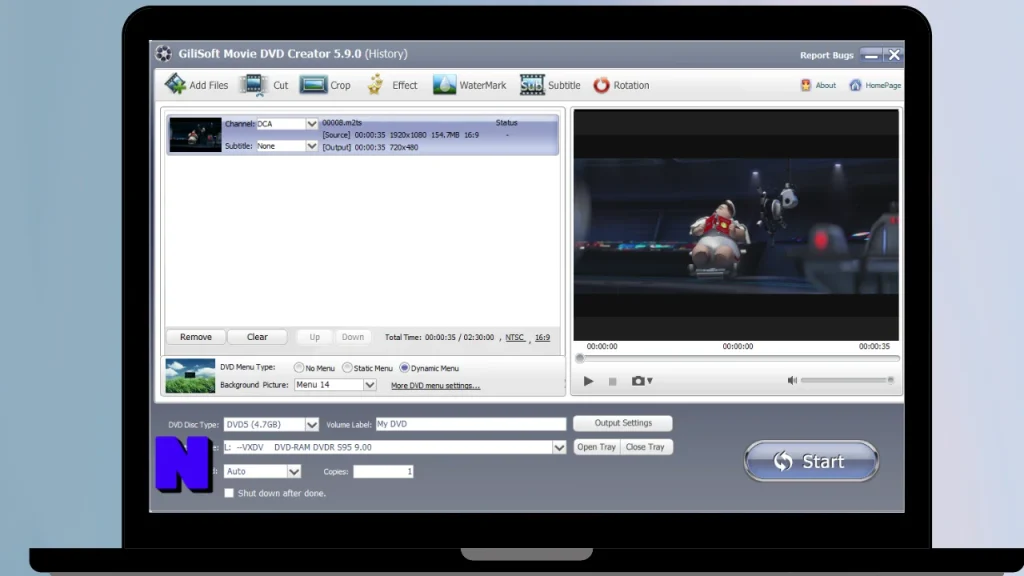
Task: Click Report Bugs link
Action: coord(827,55)
